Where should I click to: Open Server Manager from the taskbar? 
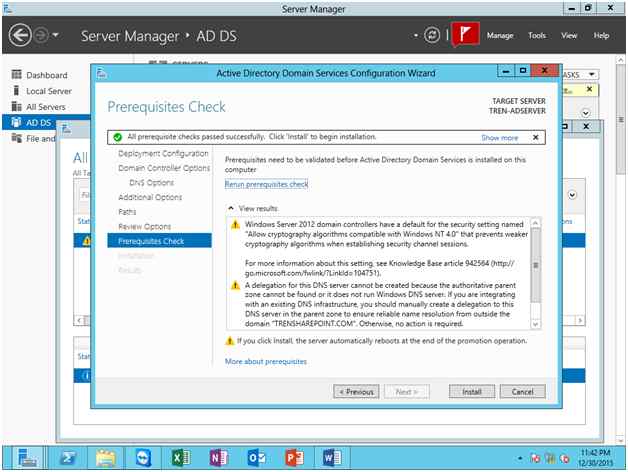27,458
